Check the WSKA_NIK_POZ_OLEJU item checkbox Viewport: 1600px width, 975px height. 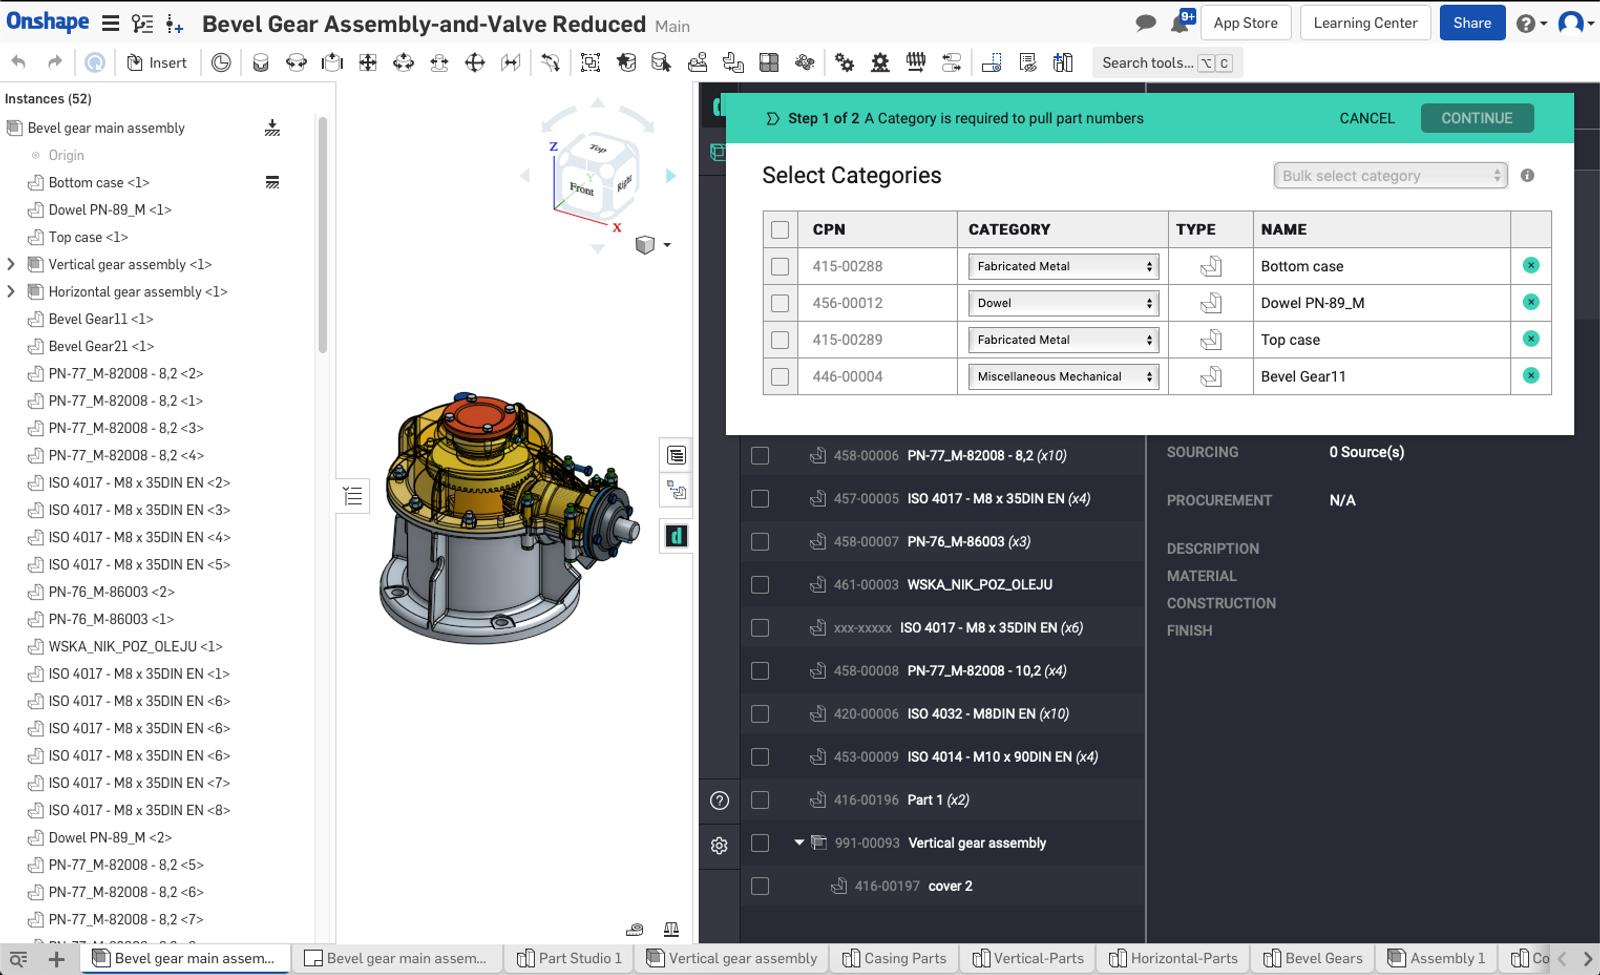tap(760, 585)
